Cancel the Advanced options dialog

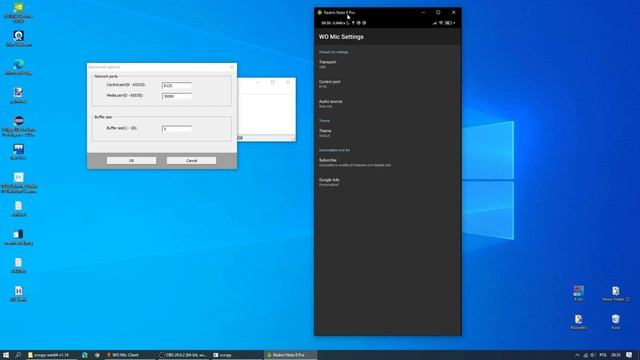191,160
